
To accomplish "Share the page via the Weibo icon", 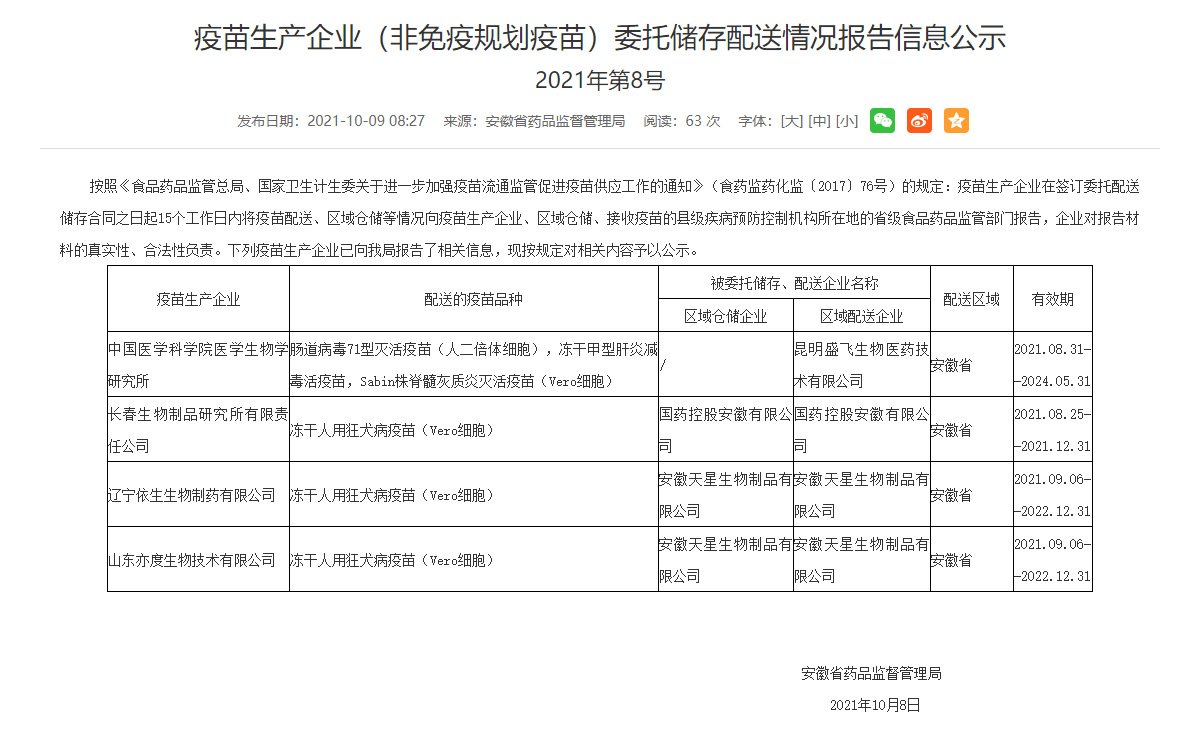I will point(919,120).
